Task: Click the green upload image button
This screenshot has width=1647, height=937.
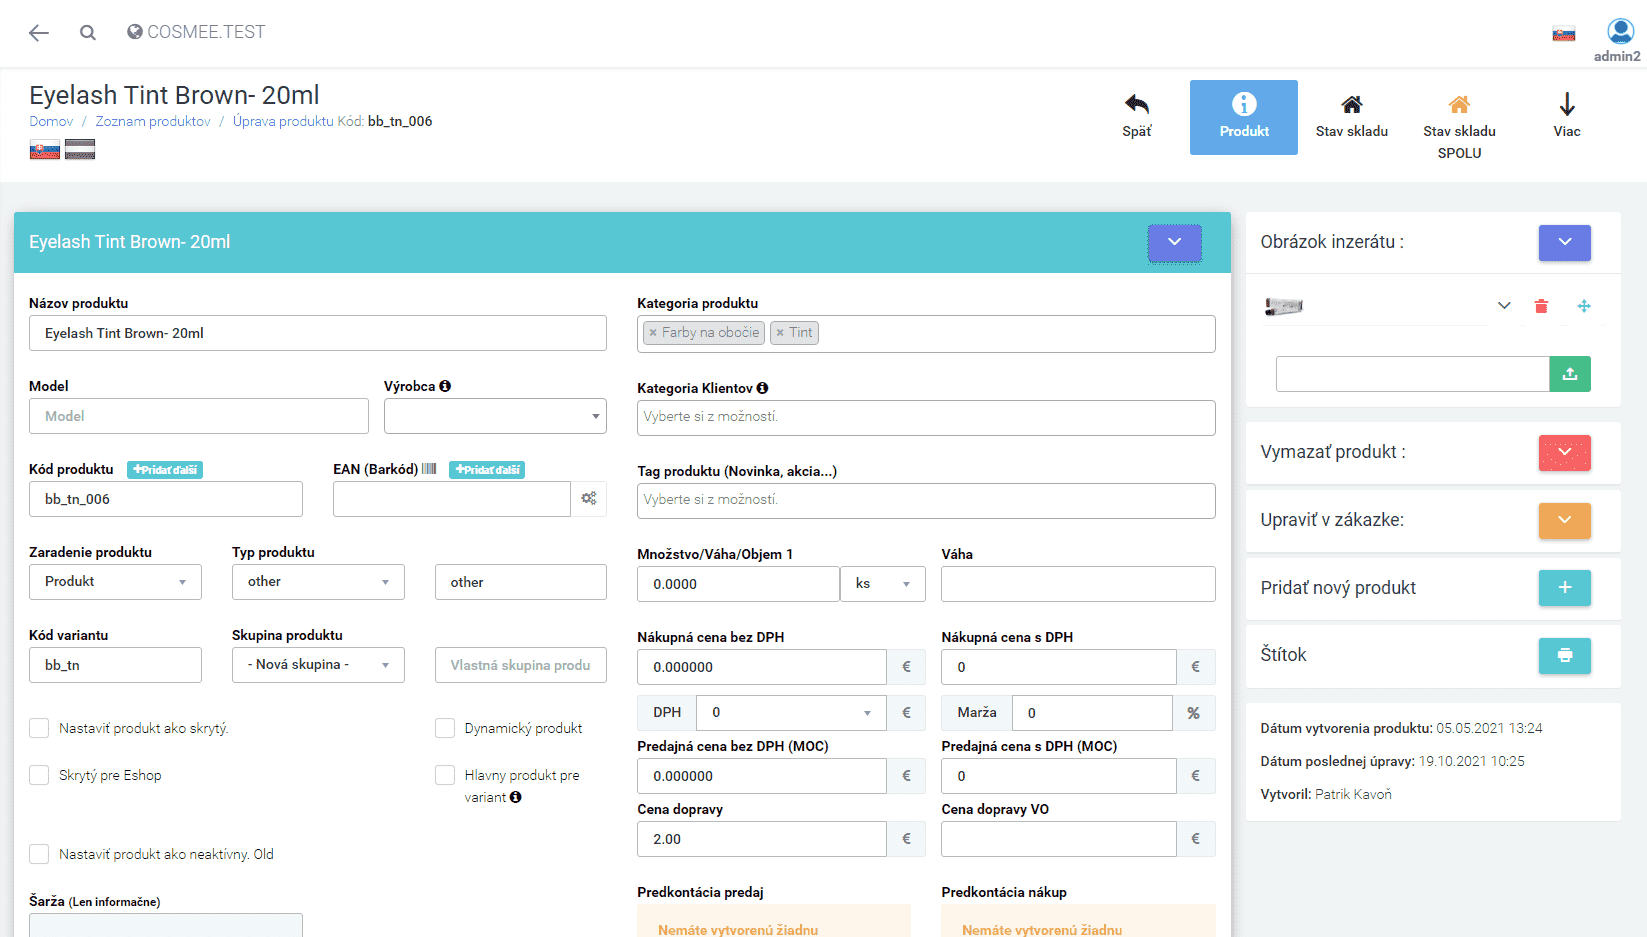Action: pos(1569,374)
